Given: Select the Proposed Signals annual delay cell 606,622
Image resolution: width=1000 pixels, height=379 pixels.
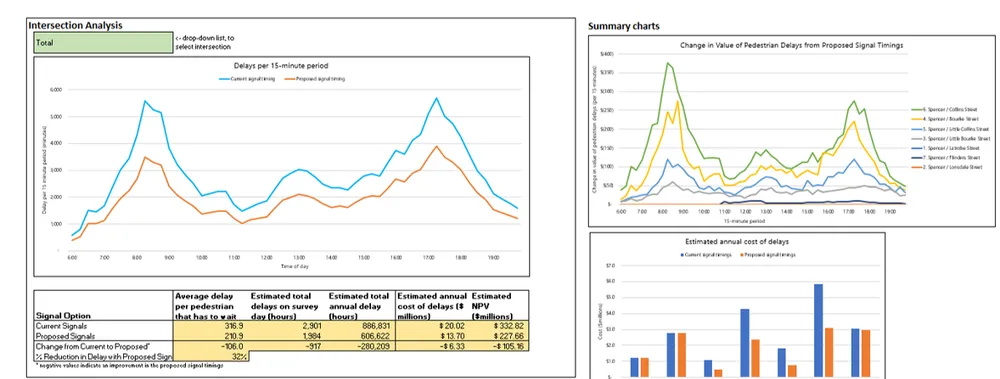Looking at the screenshot, I should pos(361,336).
